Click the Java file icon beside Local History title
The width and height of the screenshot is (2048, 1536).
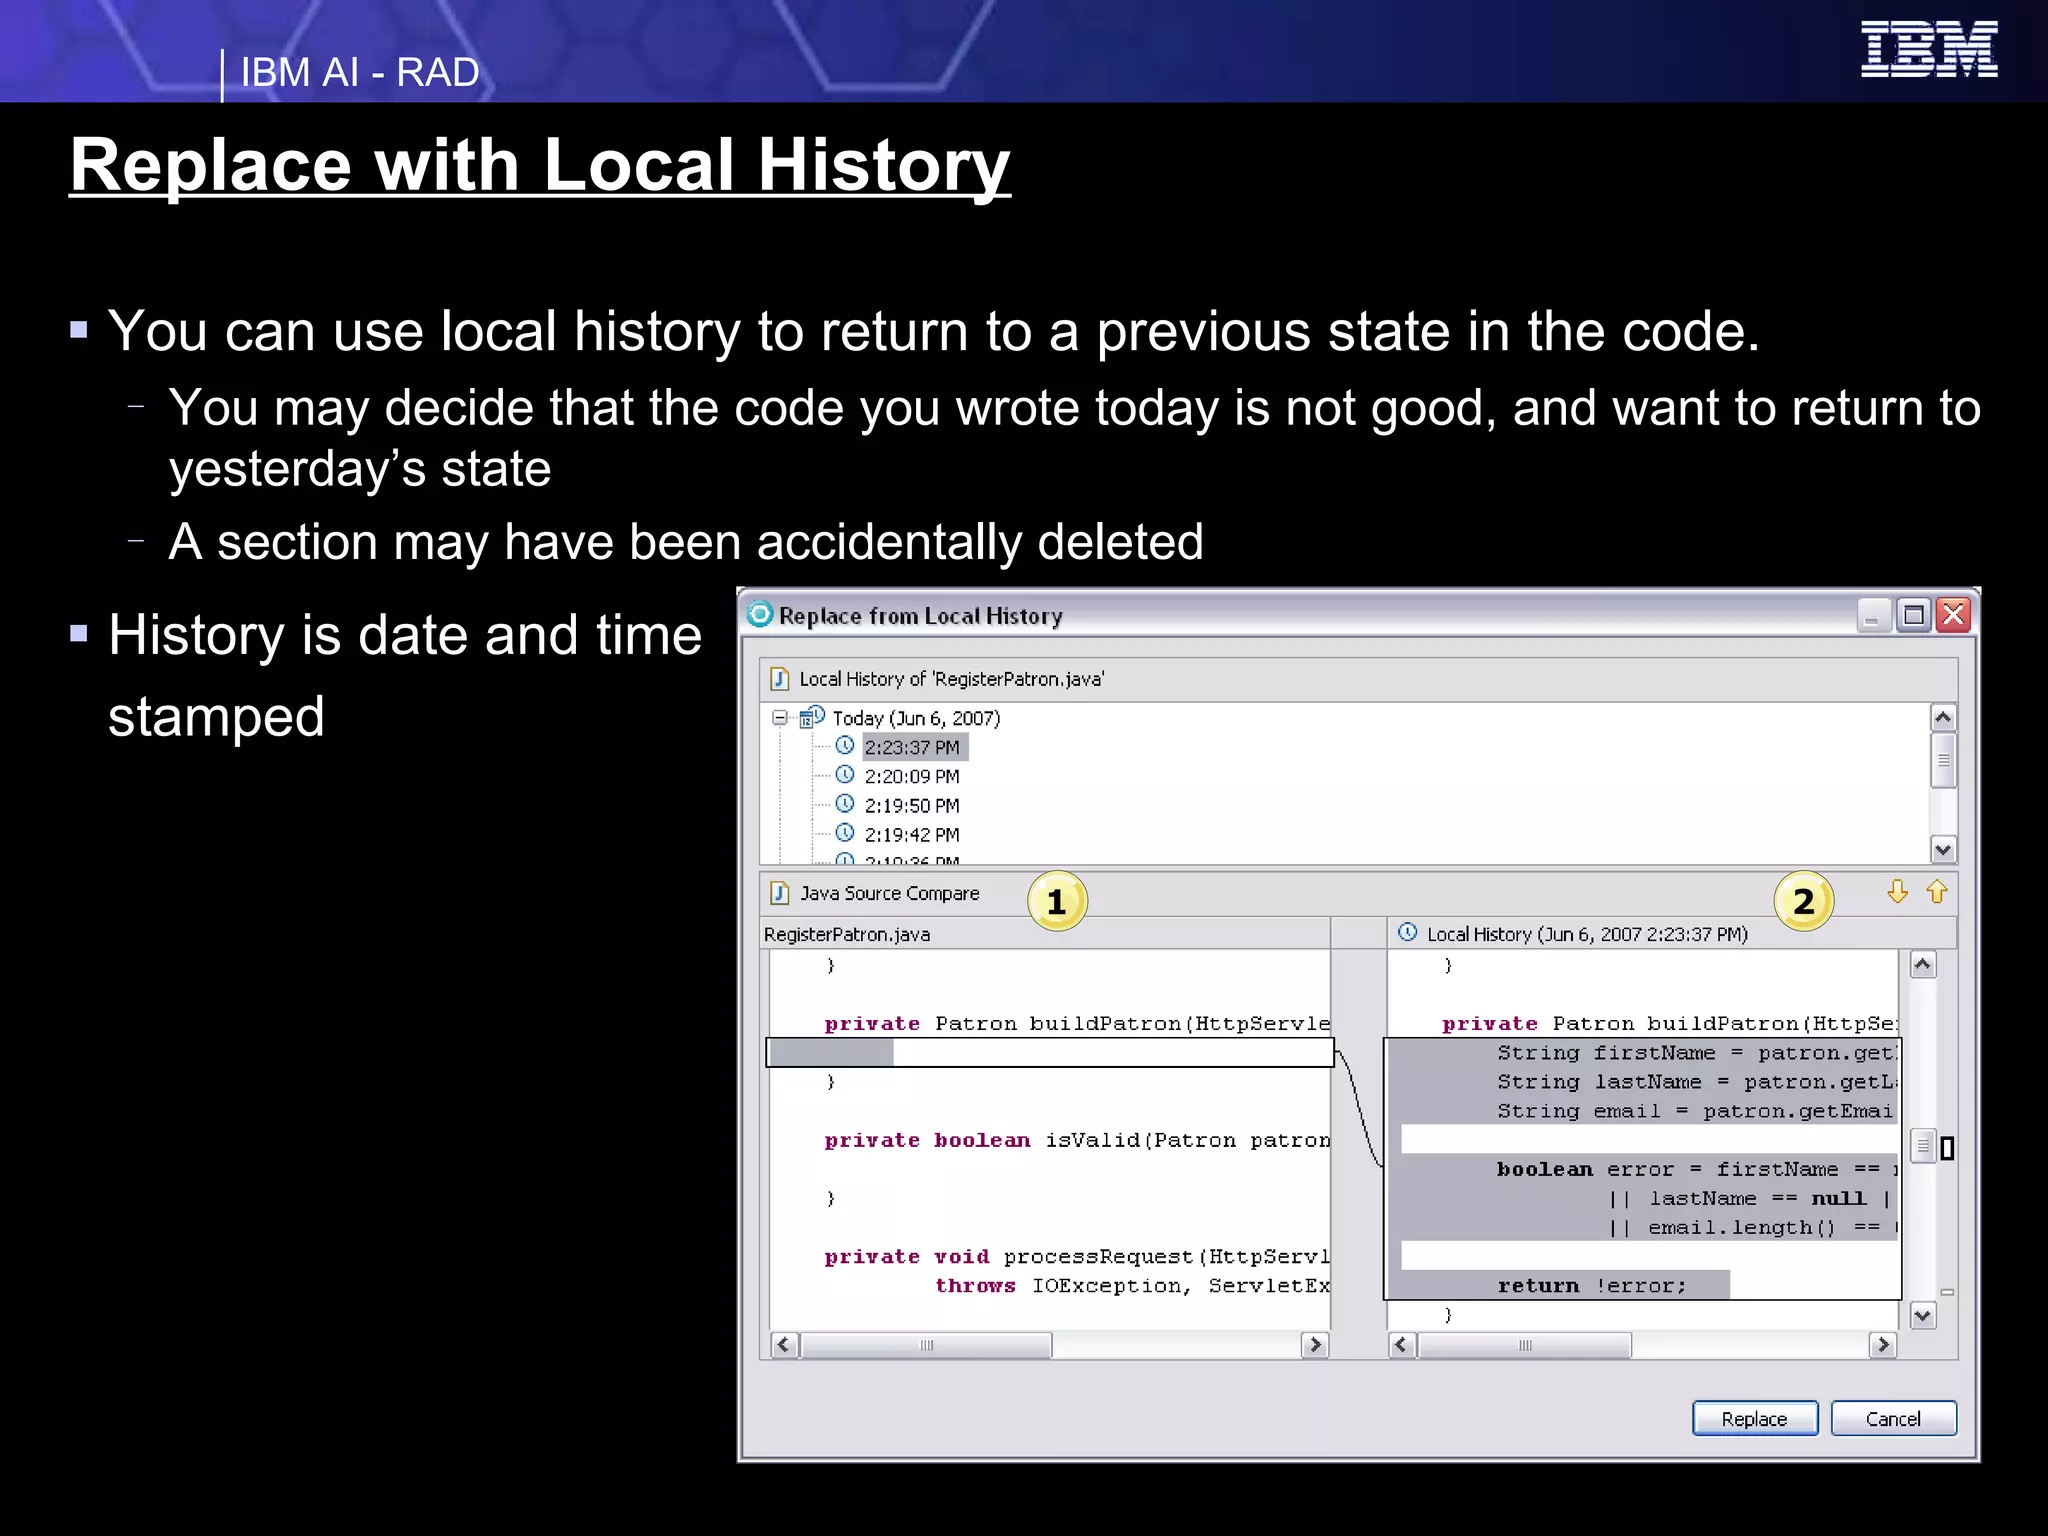click(780, 679)
